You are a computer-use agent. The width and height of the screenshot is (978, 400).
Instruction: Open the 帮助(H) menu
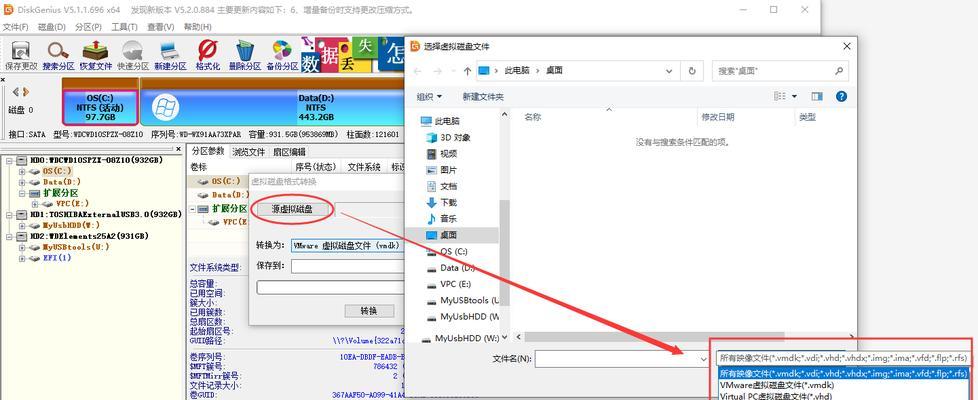[197, 27]
